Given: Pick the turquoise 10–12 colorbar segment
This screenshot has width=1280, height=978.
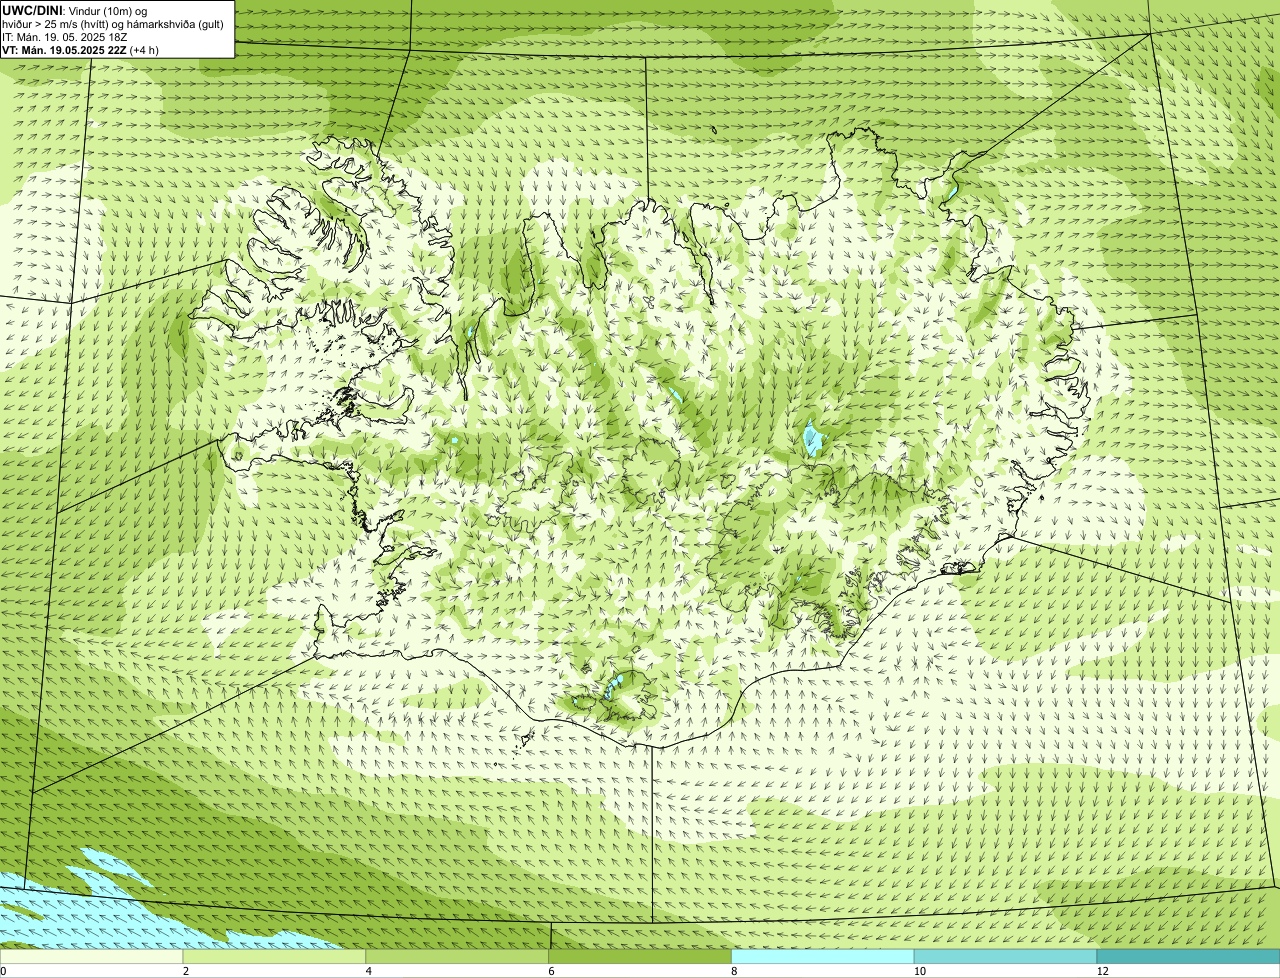Looking at the screenshot, I should coord(1007,956).
